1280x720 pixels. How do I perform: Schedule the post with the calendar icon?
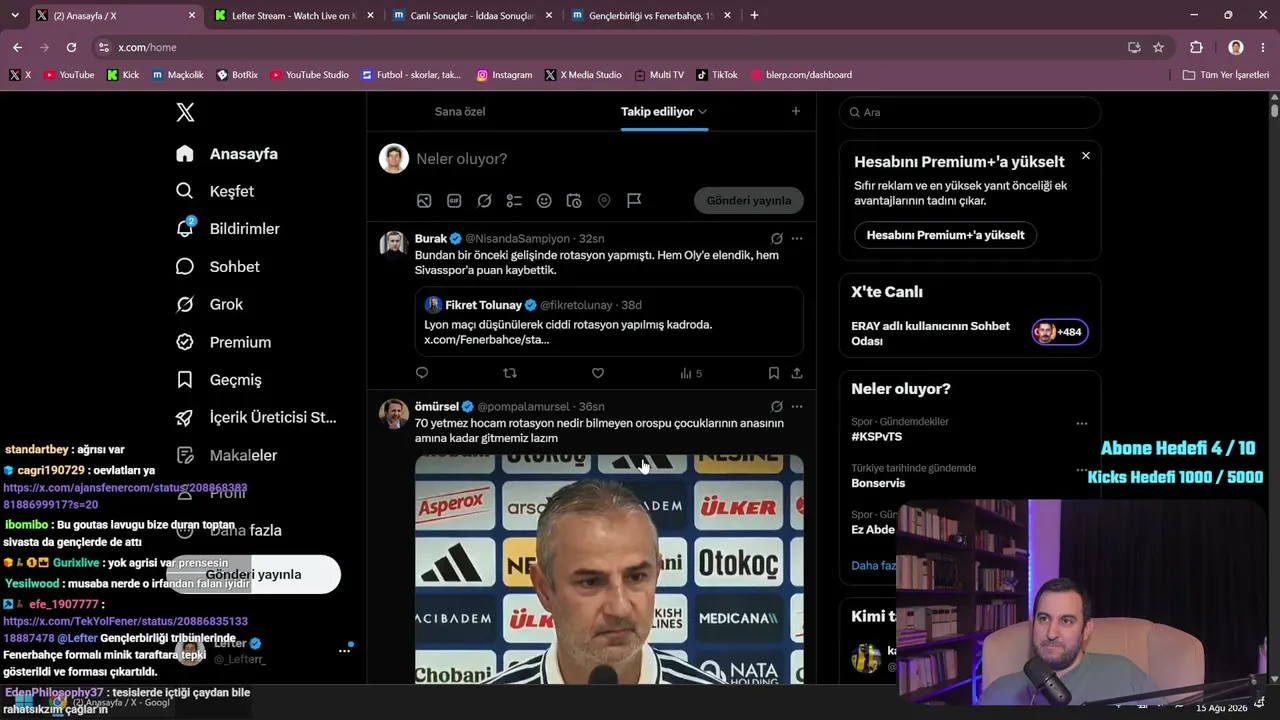[x=574, y=201]
